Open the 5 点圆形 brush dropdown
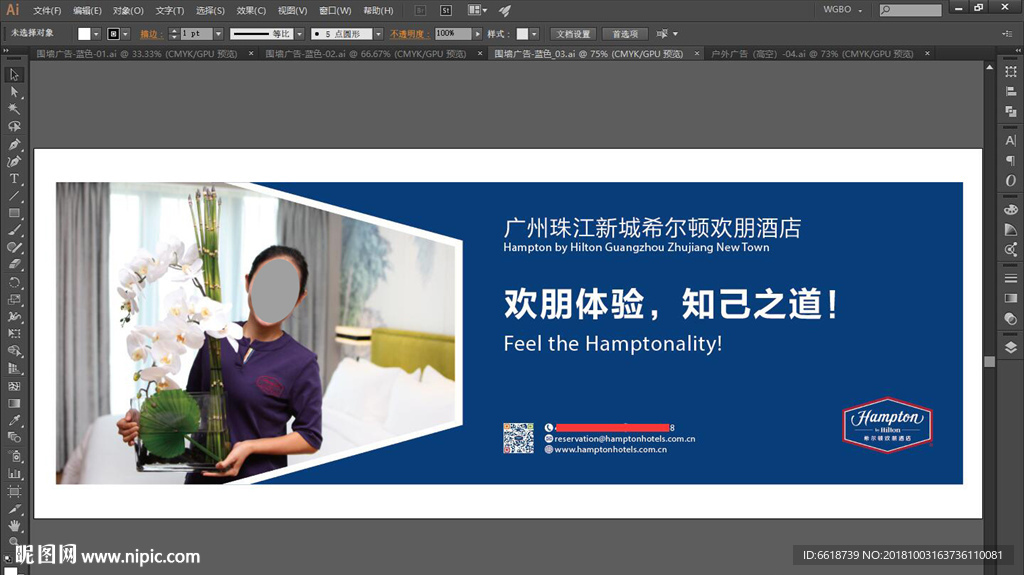Image resolution: width=1024 pixels, height=575 pixels. click(x=378, y=34)
